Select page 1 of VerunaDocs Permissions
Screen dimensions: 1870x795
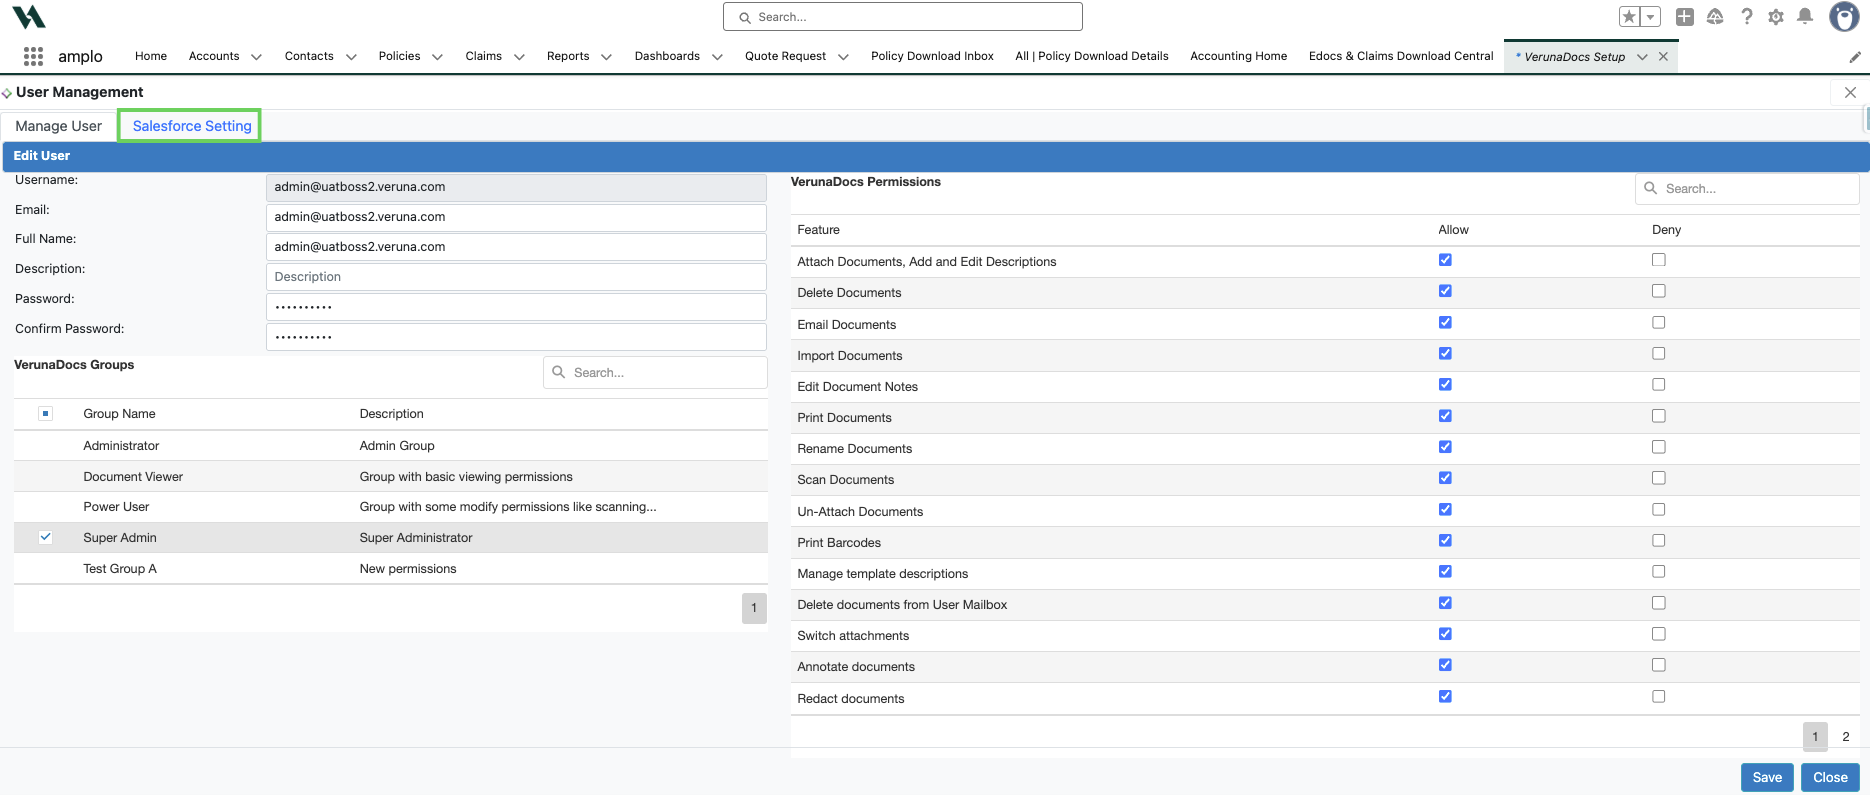(x=1815, y=737)
